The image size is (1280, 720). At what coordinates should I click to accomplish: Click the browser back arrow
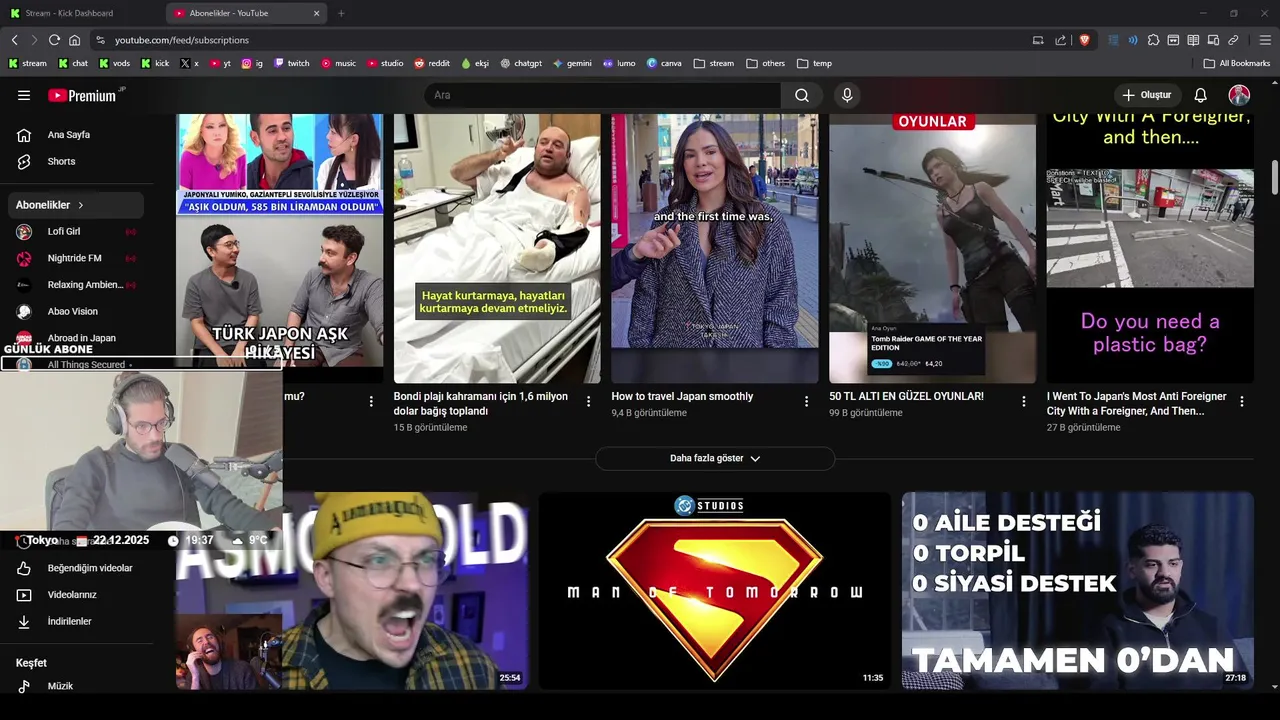15,40
